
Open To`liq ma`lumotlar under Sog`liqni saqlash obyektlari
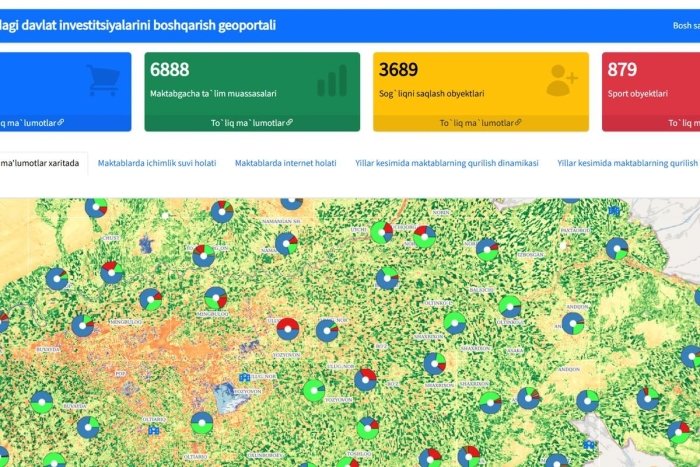pos(476,123)
